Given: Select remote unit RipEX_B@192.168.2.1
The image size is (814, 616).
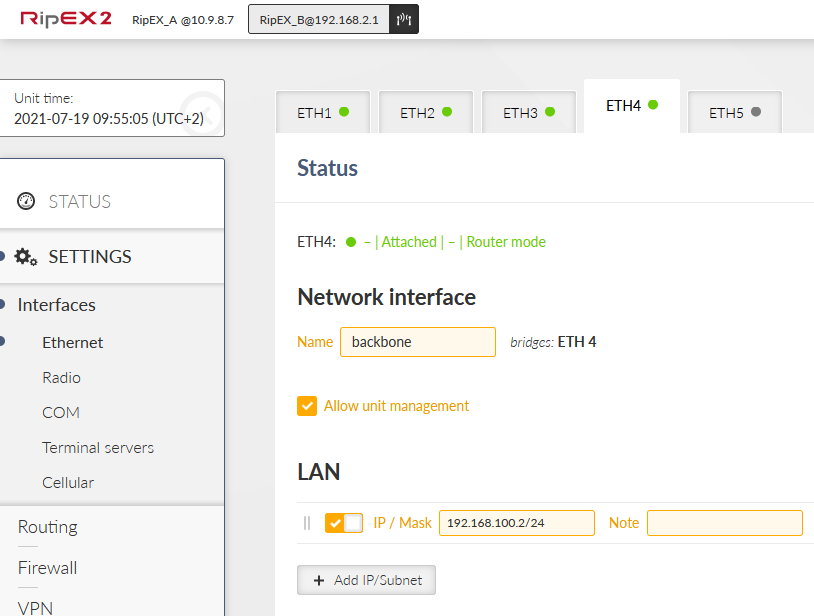Looking at the screenshot, I should [319, 19].
